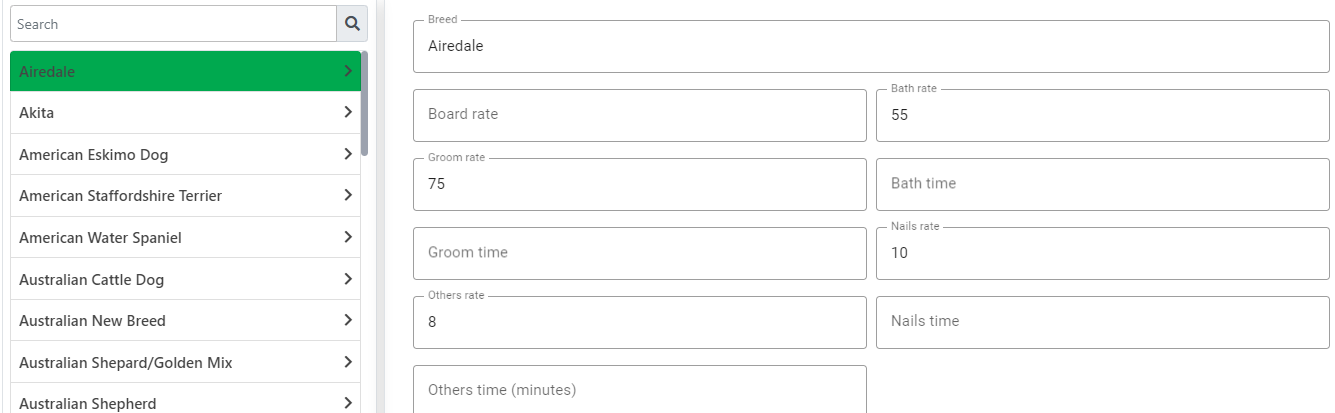Click chevron beside American Water Spaniel

click(347, 237)
